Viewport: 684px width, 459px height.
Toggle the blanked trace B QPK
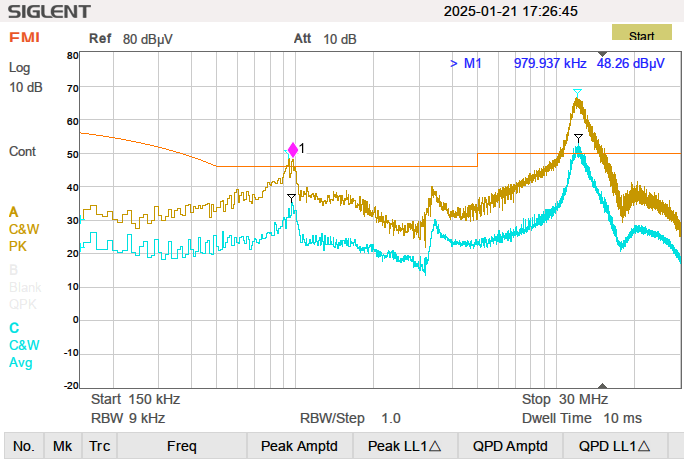tap(25, 285)
